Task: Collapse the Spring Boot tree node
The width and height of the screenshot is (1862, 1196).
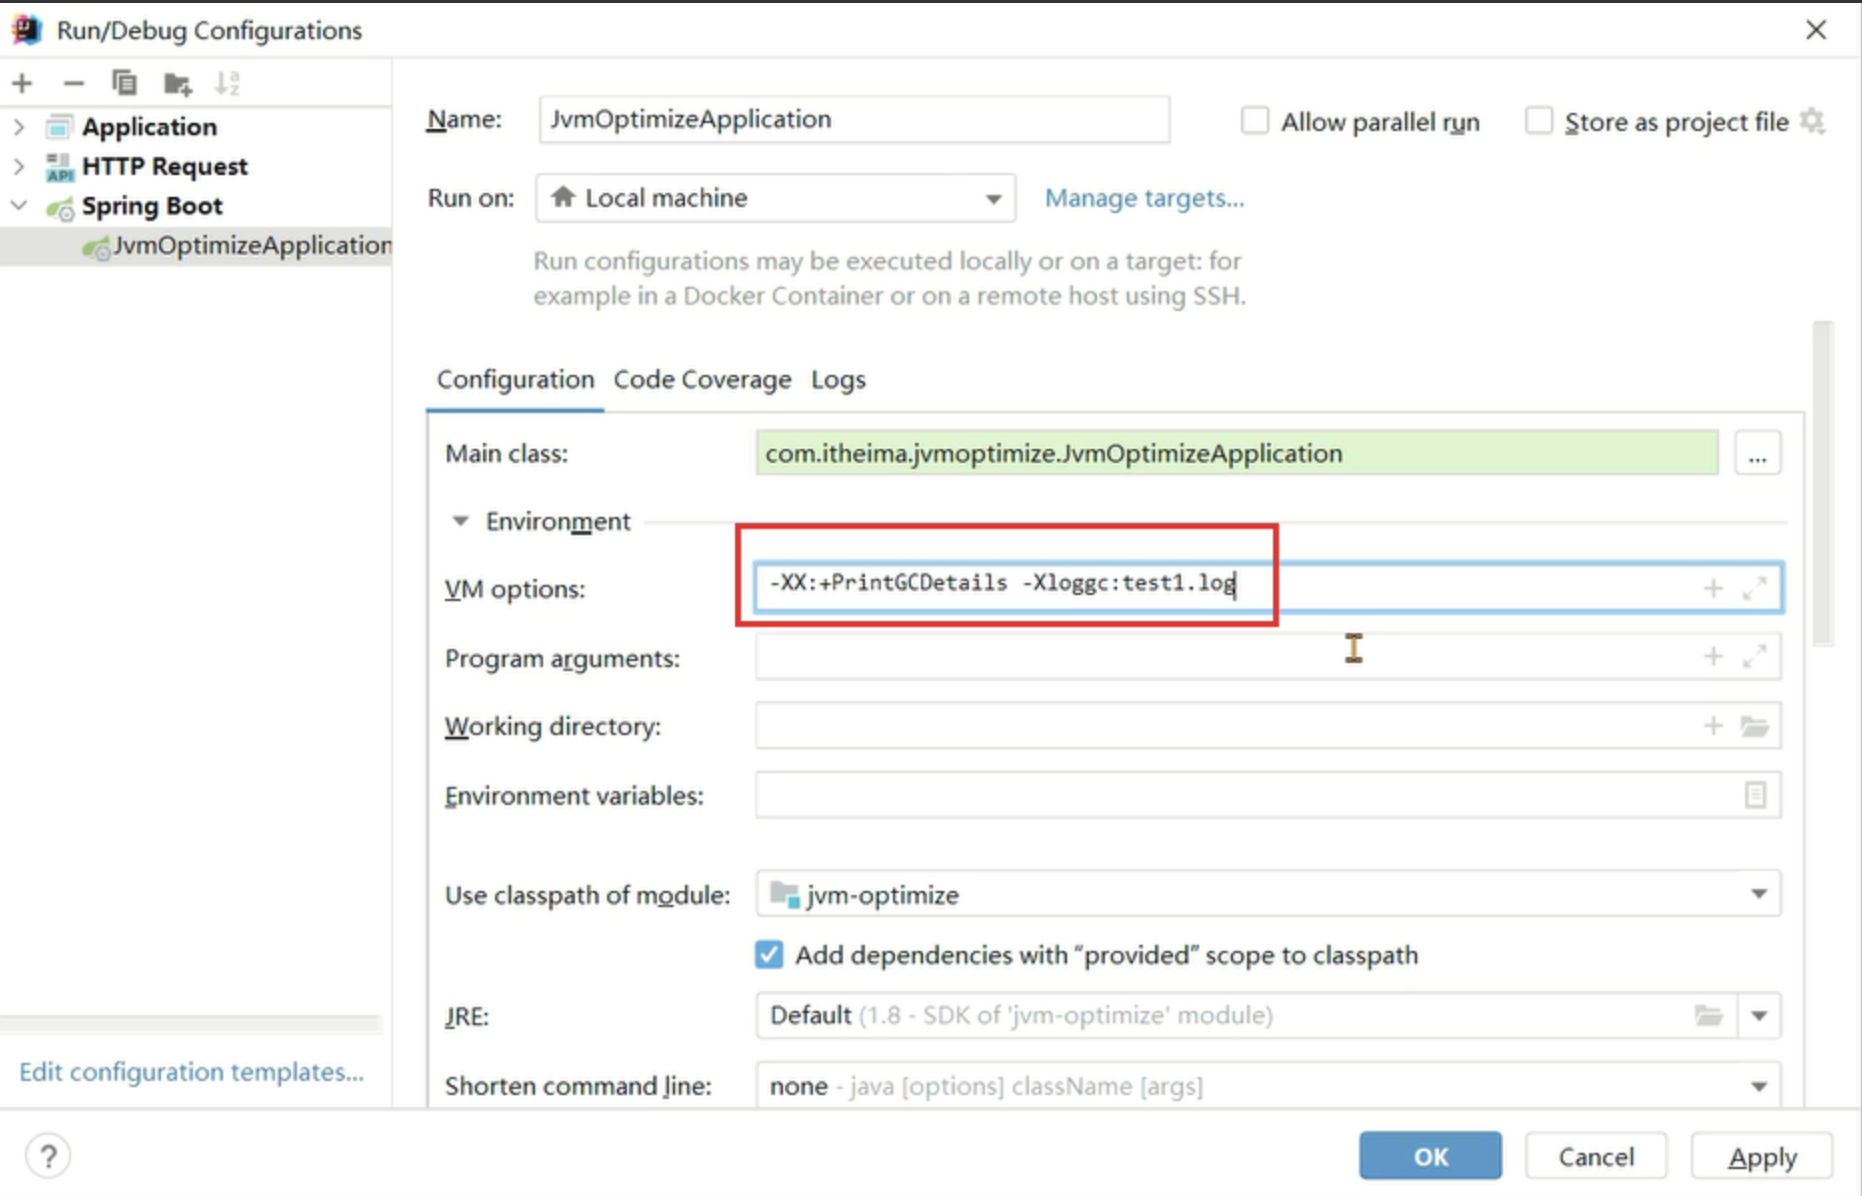Action: click(x=19, y=206)
